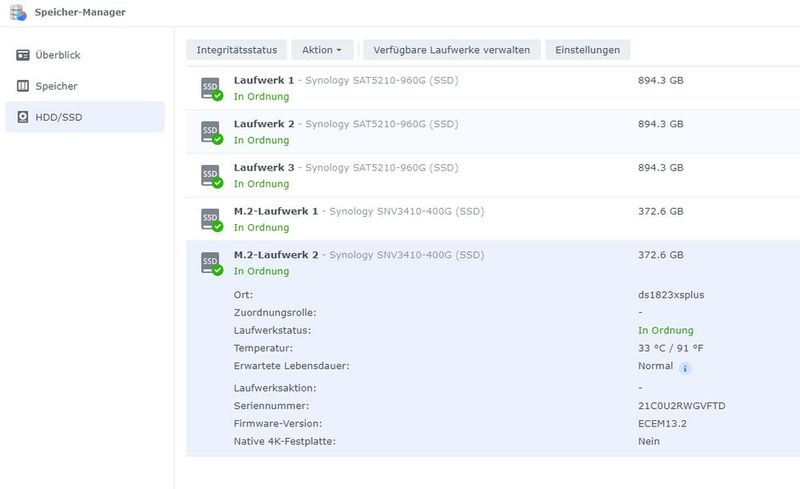Click In Ordnung status under Laufwerk 1
Viewport: 800px width, 489px height.
click(261, 96)
